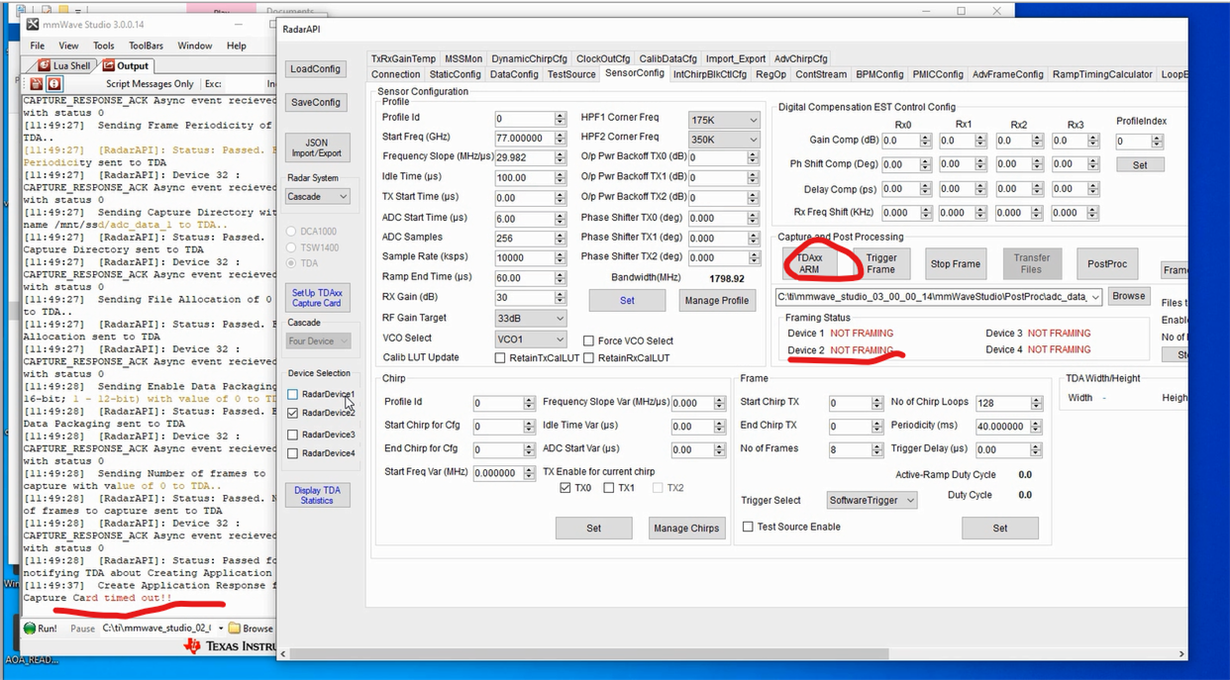The width and height of the screenshot is (1230, 680).
Task: Enable the RadarDevice1 checkbox
Action: [293, 395]
